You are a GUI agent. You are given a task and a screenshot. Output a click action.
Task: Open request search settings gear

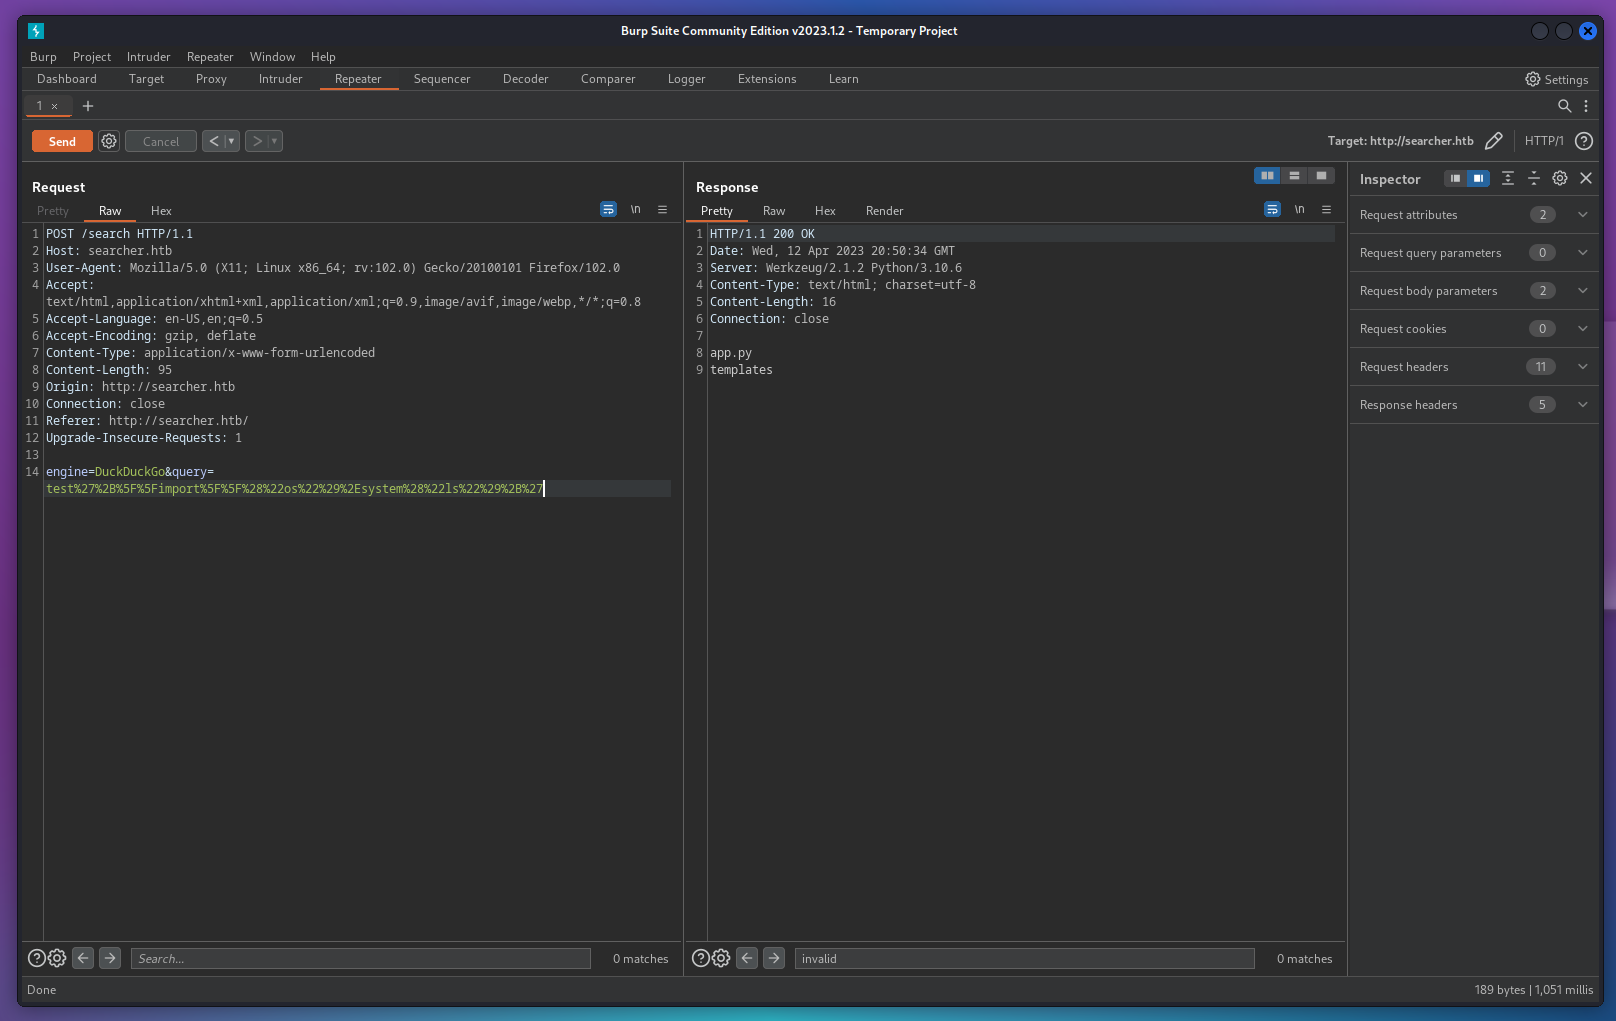[57, 958]
